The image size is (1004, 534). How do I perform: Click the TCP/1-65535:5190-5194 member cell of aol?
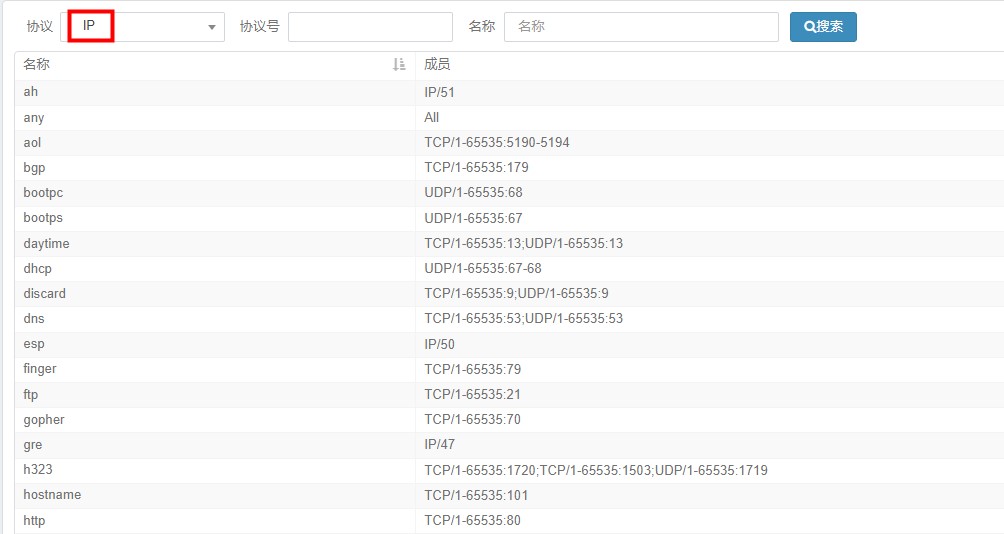pos(497,142)
